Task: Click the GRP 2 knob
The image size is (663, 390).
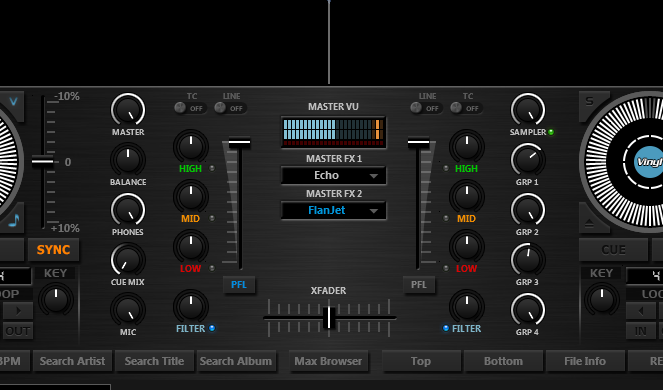Action: pyautogui.click(x=528, y=210)
